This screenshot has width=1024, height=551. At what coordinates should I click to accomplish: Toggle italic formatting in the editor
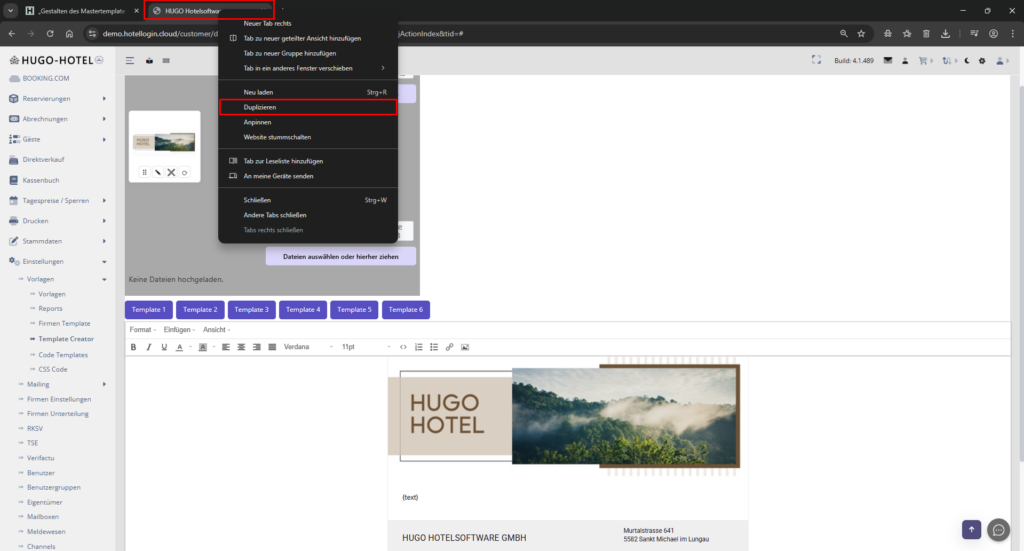pyautogui.click(x=149, y=347)
